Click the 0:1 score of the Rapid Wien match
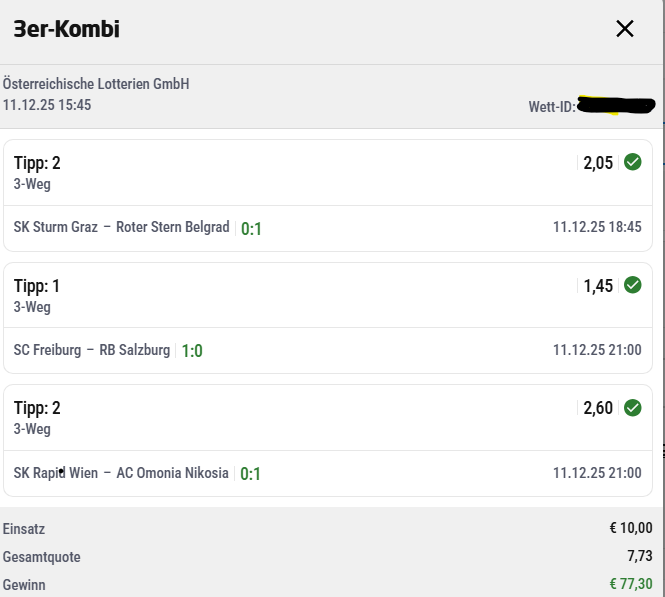The image size is (665, 597). [x=250, y=474]
